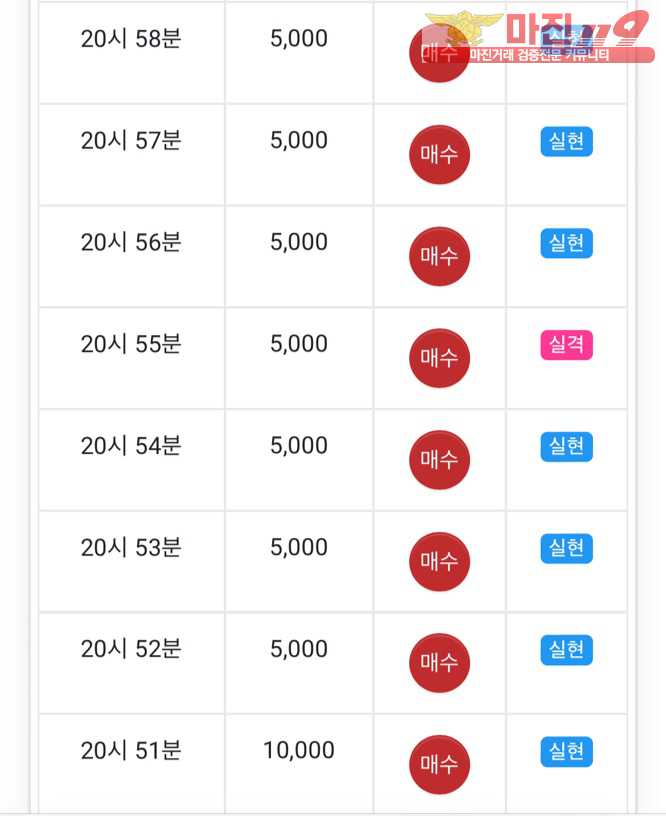Click the 5,000 amount in the 20시 55분 row
This screenshot has height=816, width=666.
[x=299, y=344]
